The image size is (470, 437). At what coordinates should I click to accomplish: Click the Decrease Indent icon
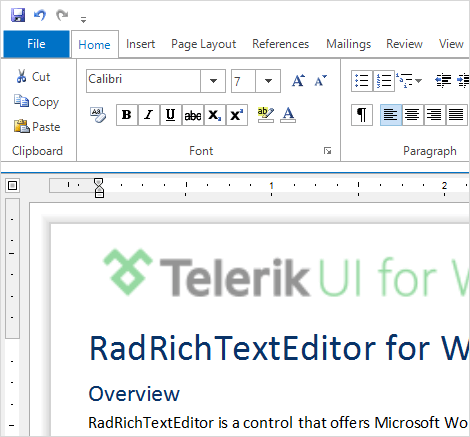[x=443, y=81]
